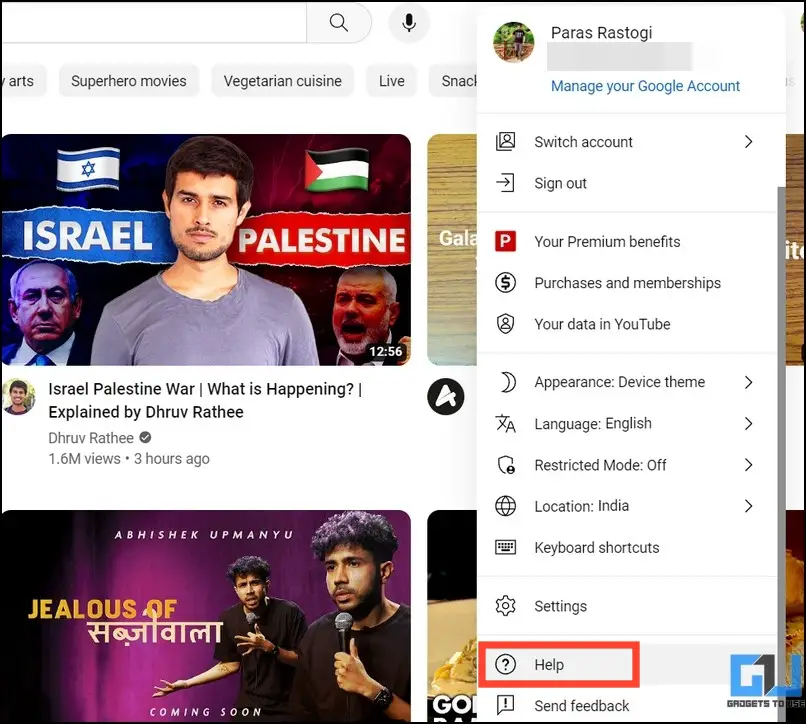The height and width of the screenshot is (724, 806).
Task: Click the keyboard icon
Action: point(505,547)
